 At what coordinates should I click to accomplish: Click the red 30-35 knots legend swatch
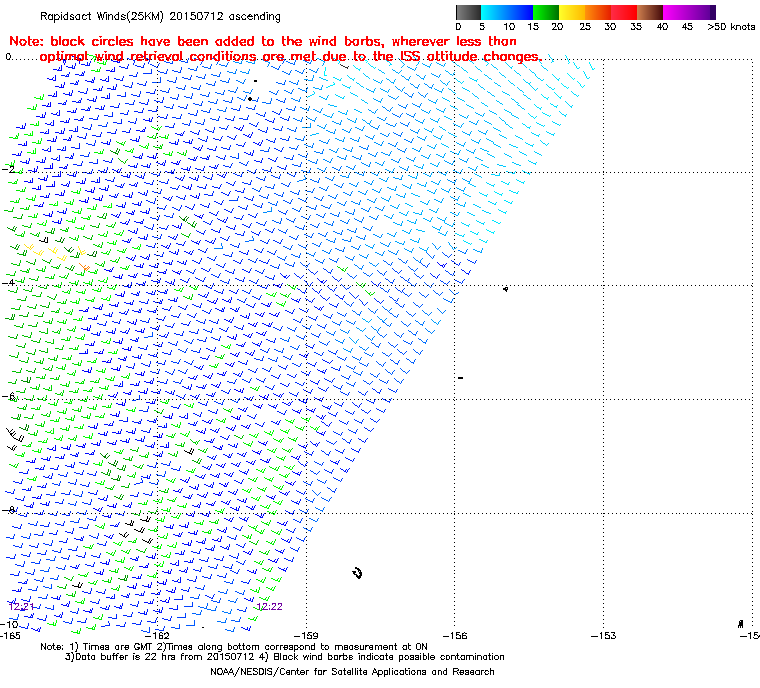coord(624,12)
